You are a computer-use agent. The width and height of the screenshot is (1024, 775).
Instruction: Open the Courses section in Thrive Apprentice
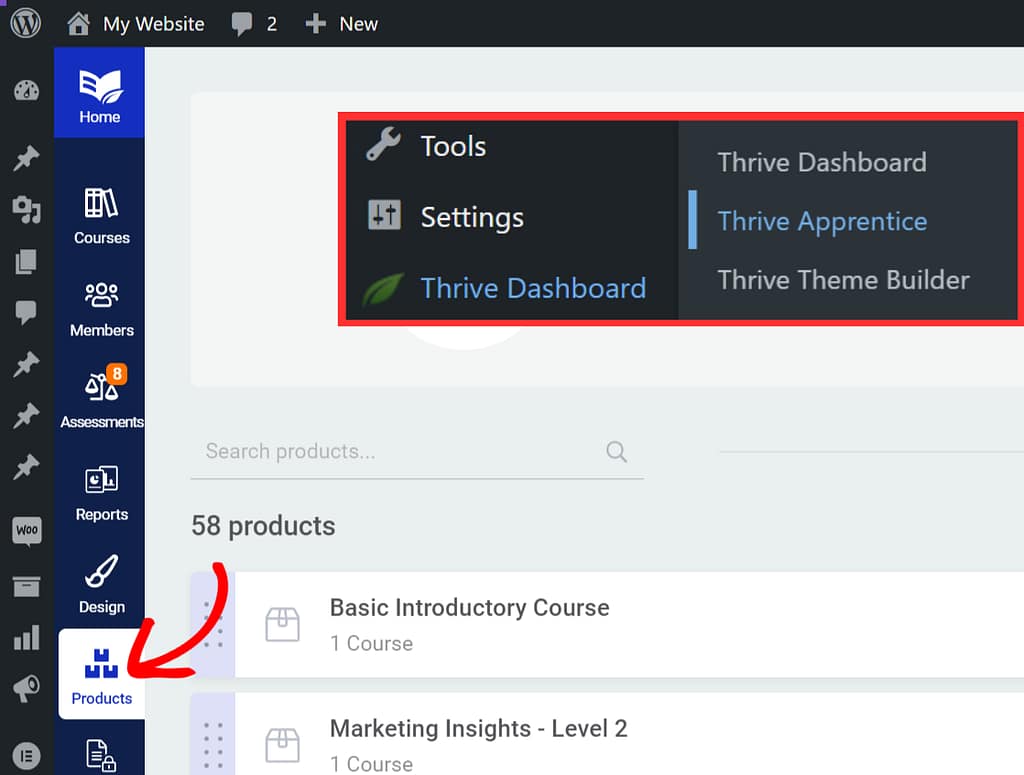tap(101, 216)
